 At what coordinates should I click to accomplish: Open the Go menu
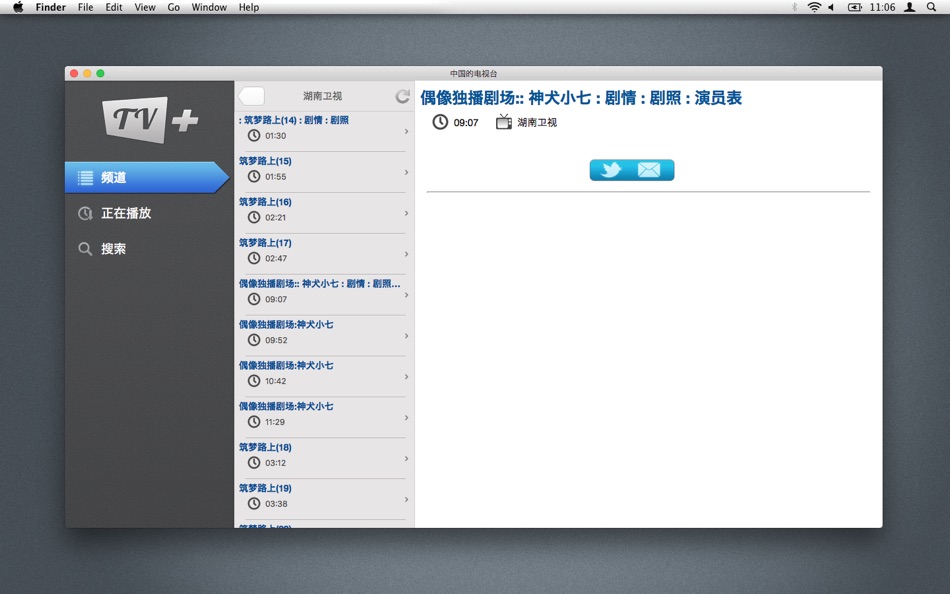pos(174,7)
